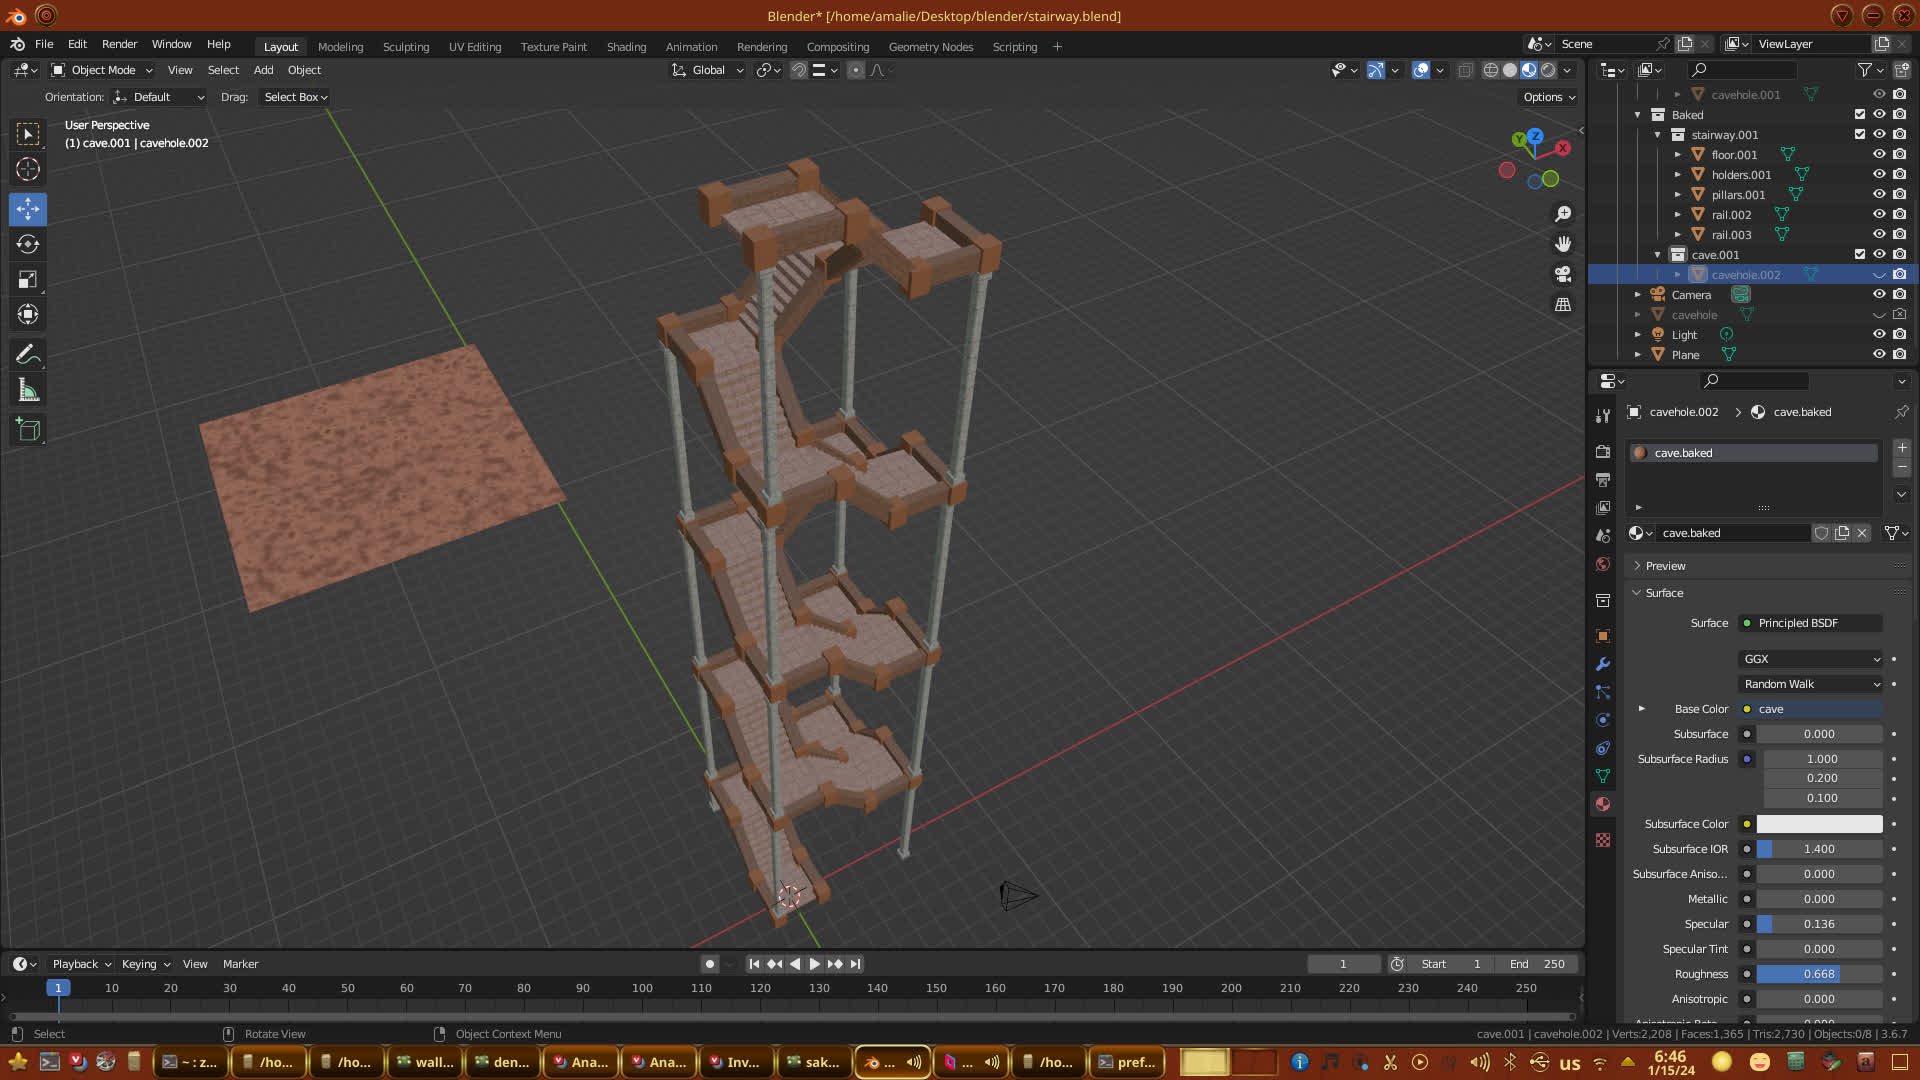Screen dimensions: 1920x1080
Task: Open the Object Mode dropdown
Action: pos(103,70)
